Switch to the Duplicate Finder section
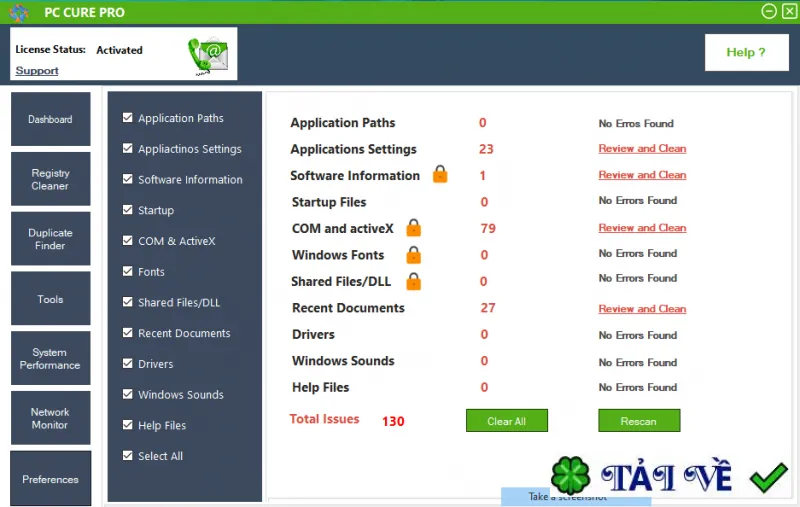Viewport: 800px width, 507px height. (51, 239)
